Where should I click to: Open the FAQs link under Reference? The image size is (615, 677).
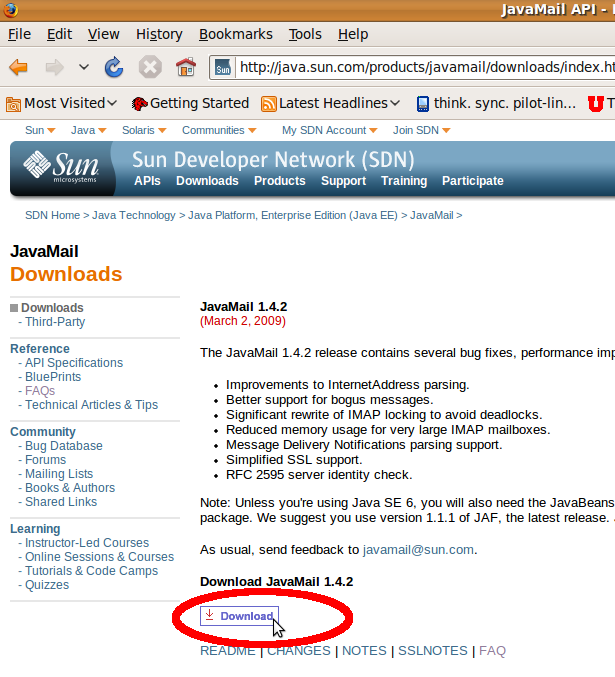[x=40, y=391]
